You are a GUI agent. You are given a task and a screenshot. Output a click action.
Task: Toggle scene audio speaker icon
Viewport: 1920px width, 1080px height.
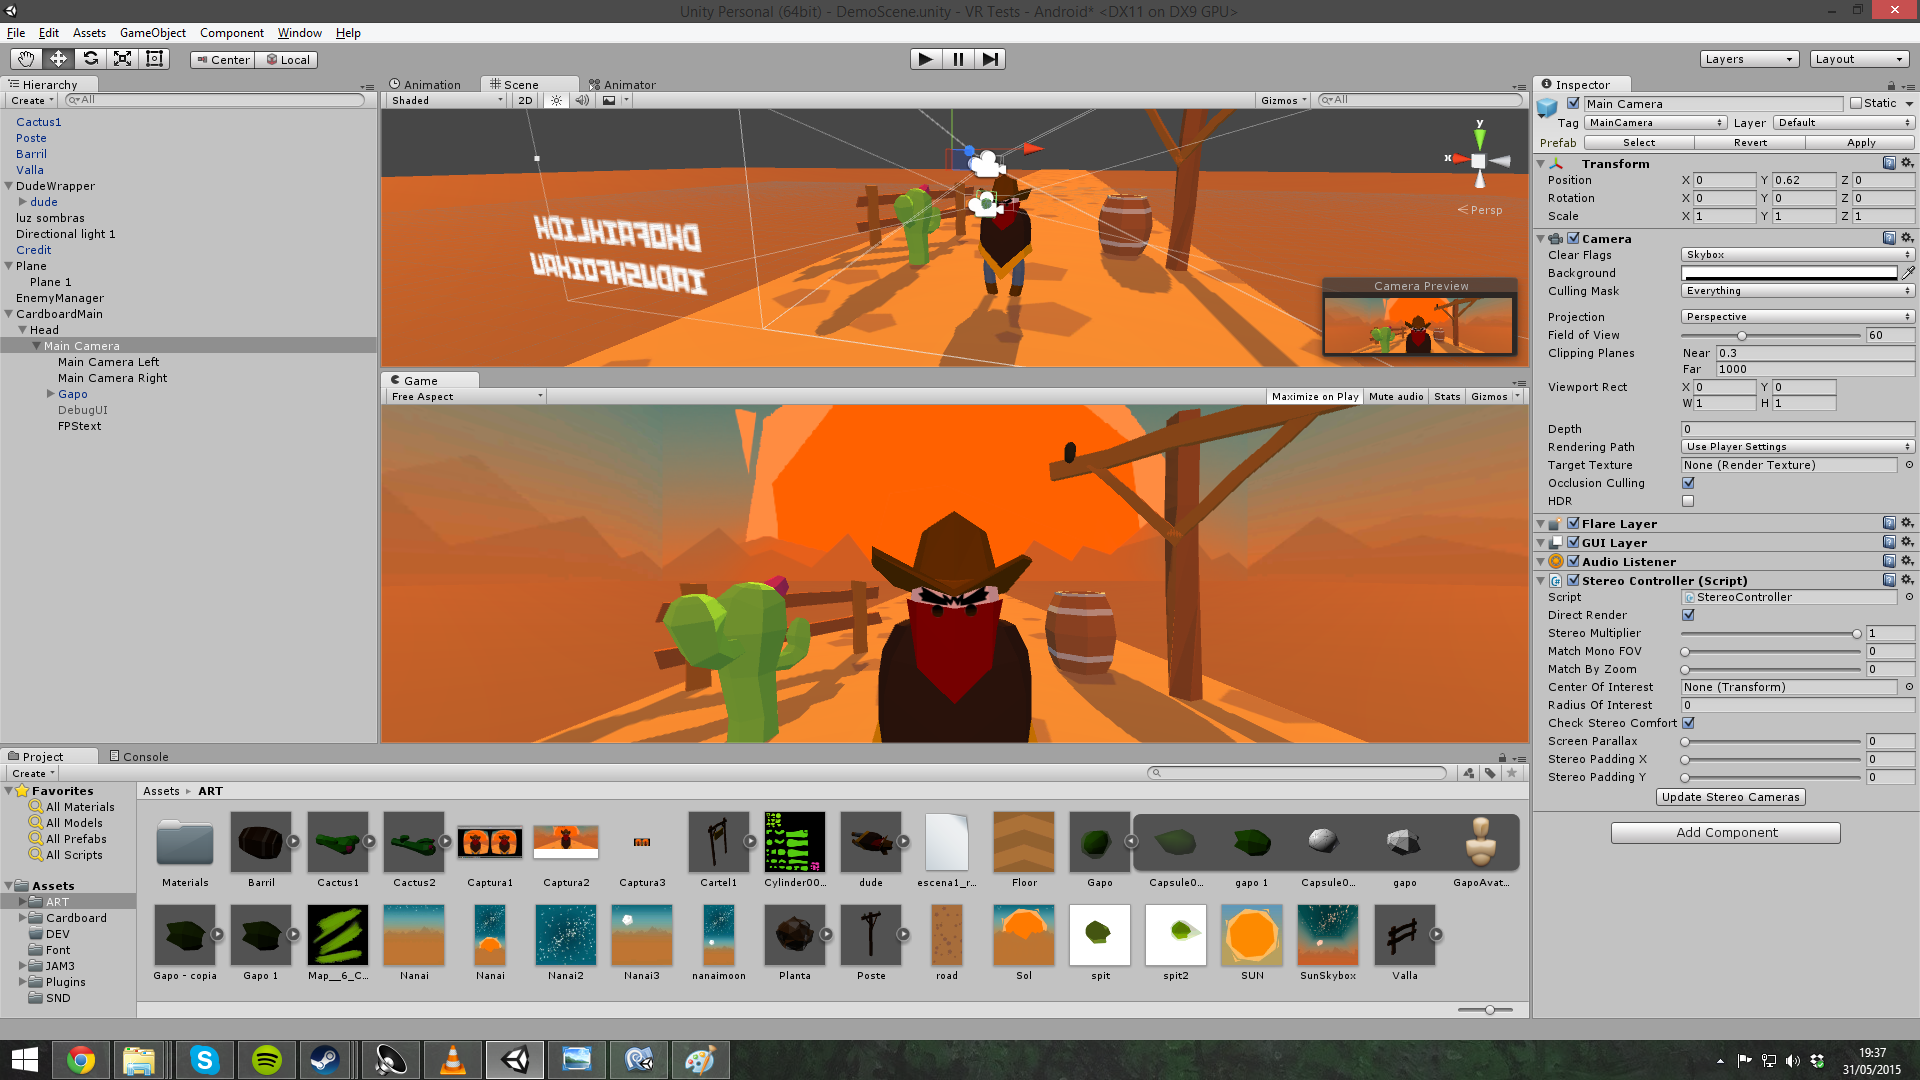coord(582,100)
